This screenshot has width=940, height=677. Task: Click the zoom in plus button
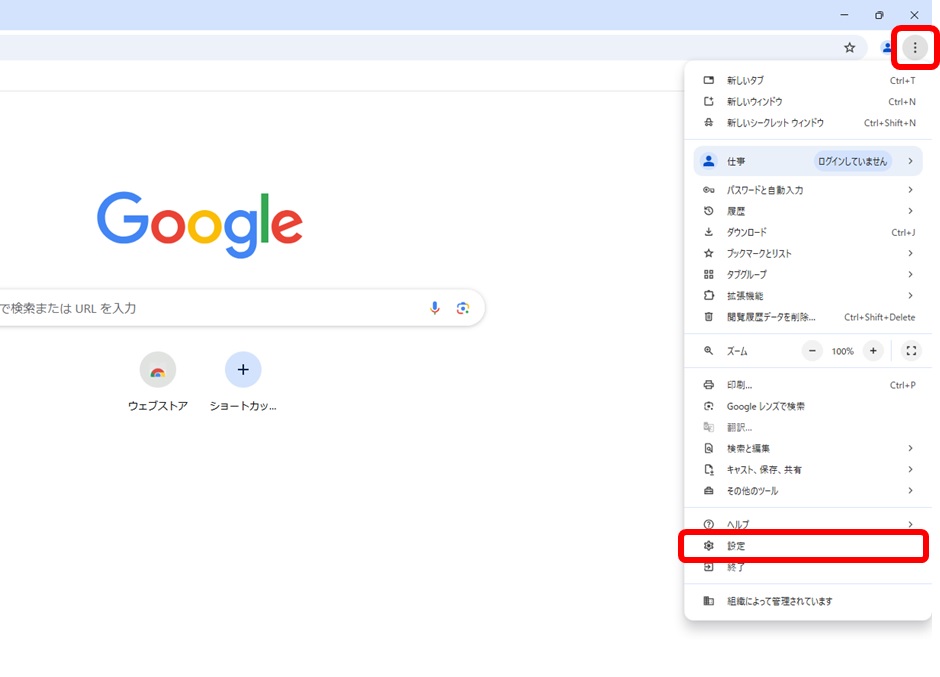873,351
